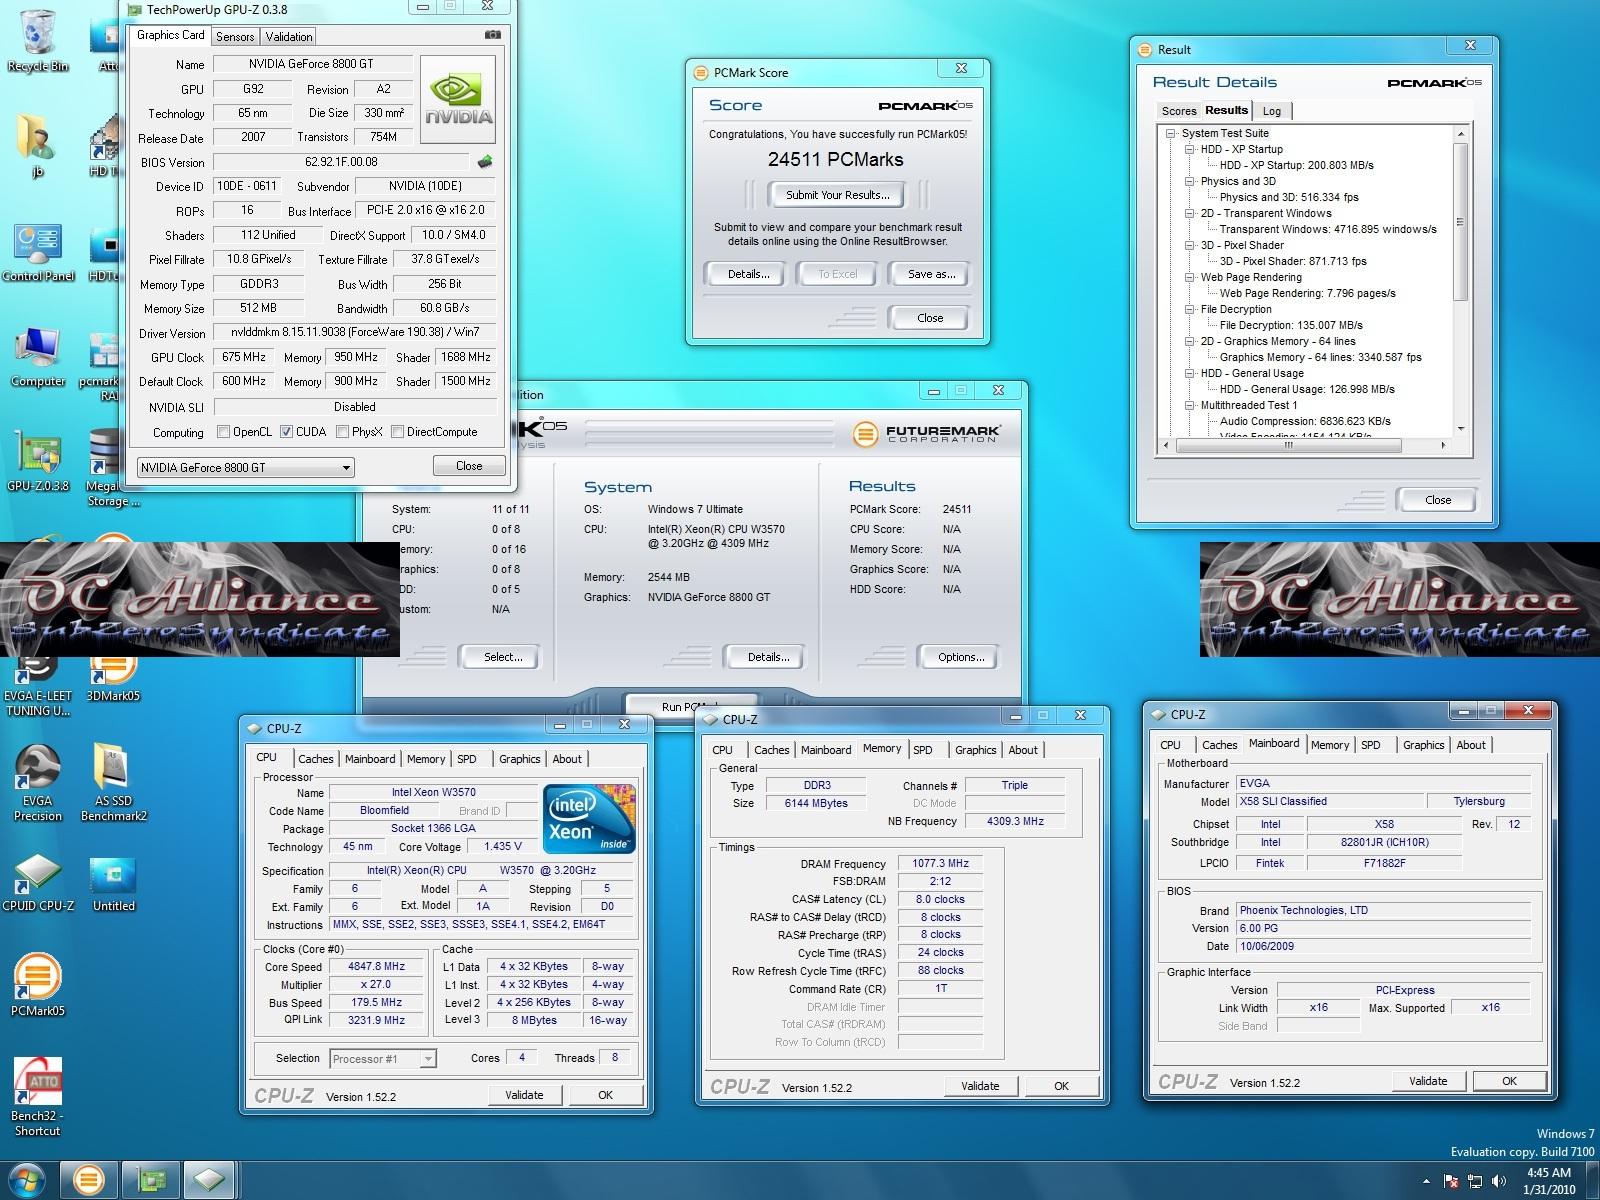Open EVGA Precision desktop shortcut
Screen dimensions: 1600x1200
pos(38,784)
